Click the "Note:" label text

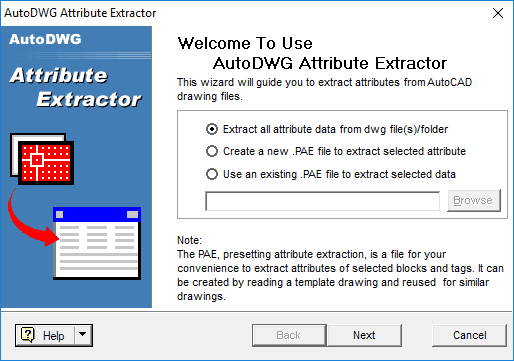coord(189,240)
